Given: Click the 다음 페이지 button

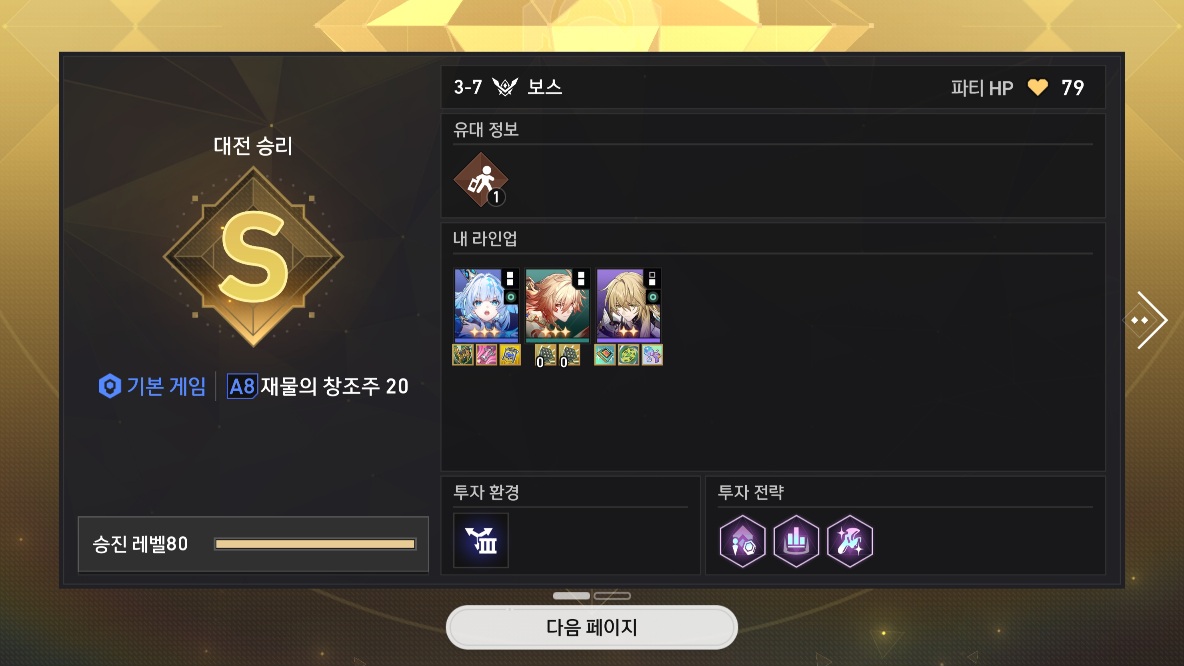Looking at the screenshot, I should (591, 627).
